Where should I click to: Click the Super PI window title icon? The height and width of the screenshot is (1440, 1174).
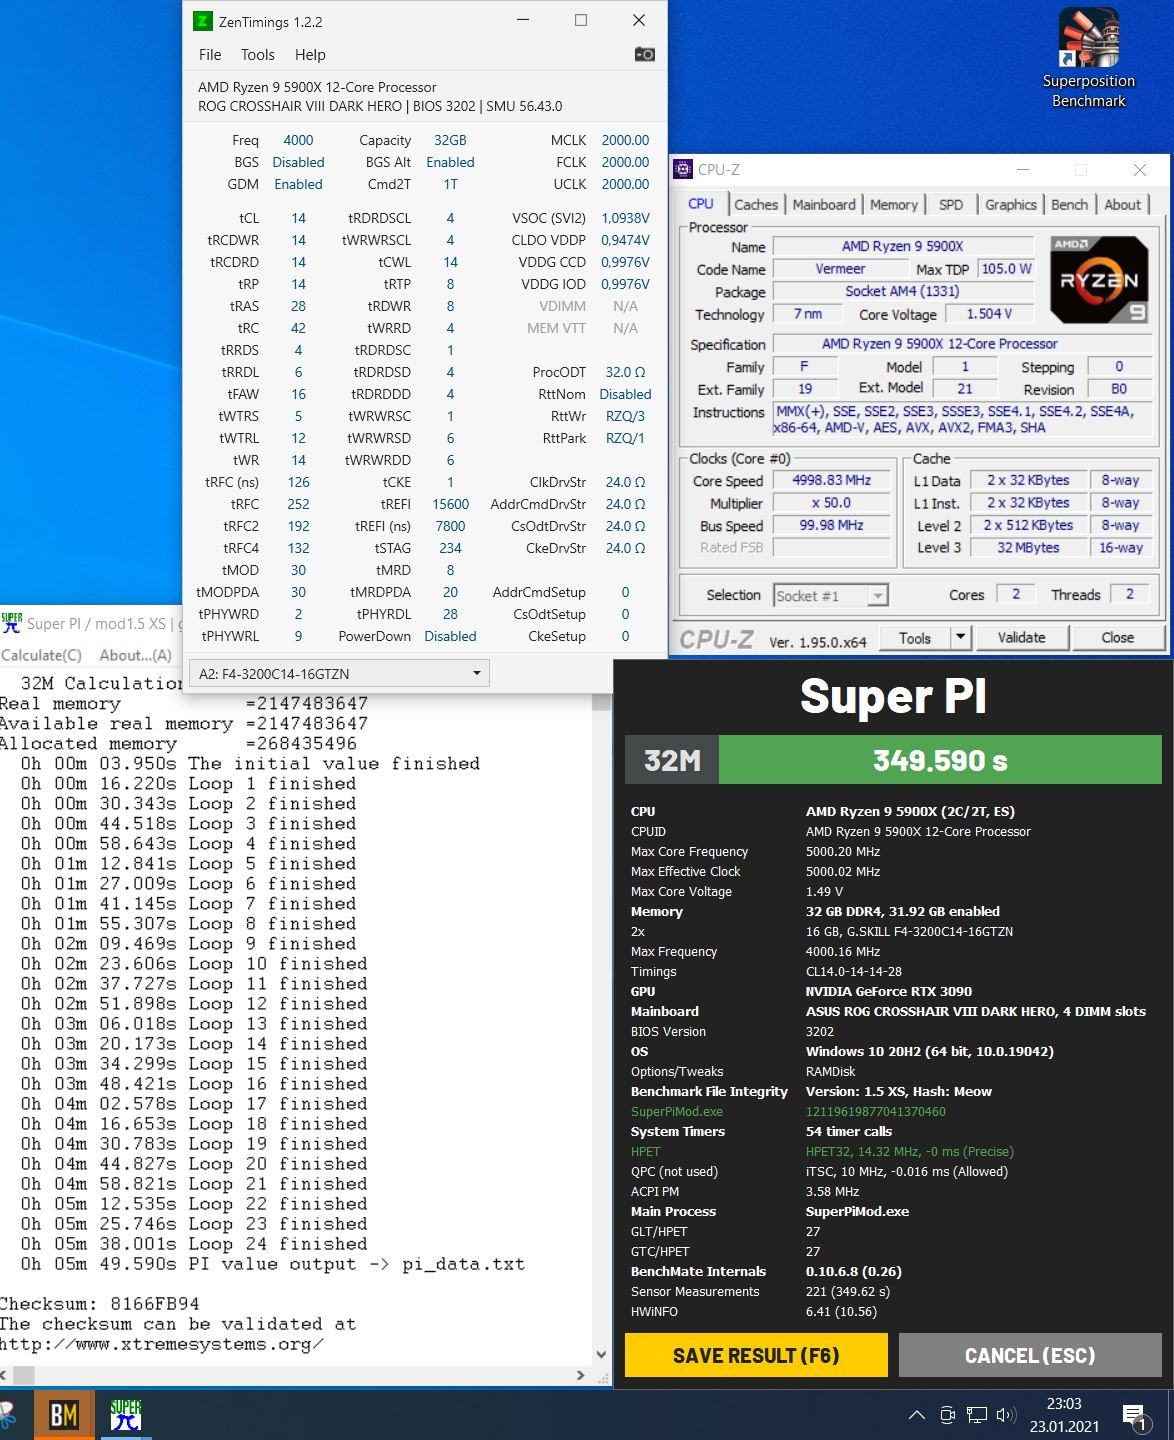click(11, 622)
